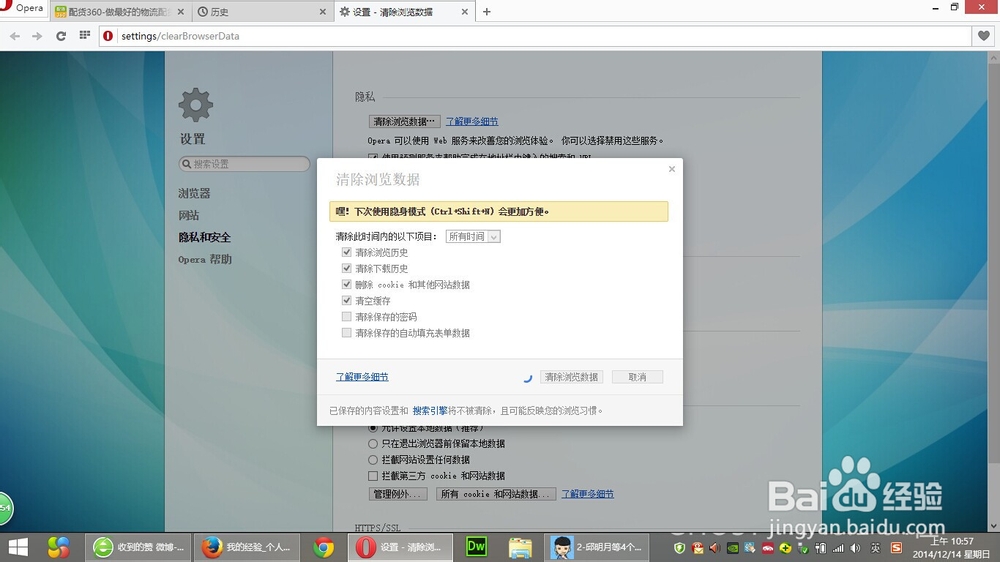The image size is (1000, 562).
Task: Click 清除浏览数据 button in dialog
Action: 571,377
